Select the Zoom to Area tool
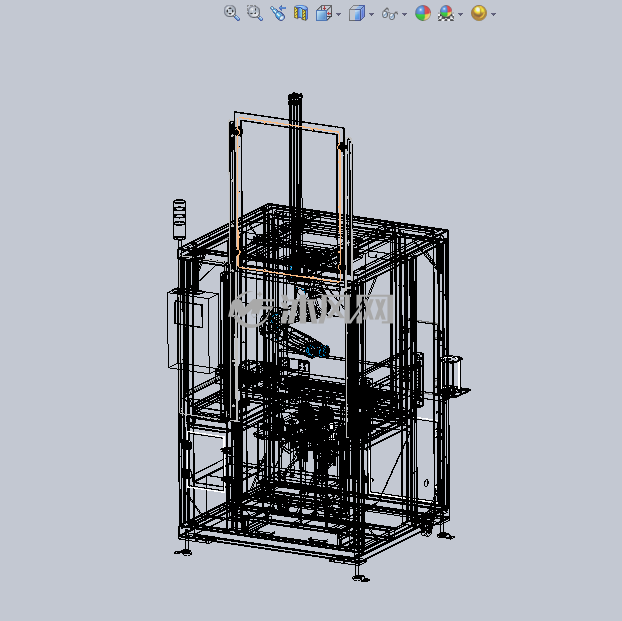Viewport: 622px width, 621px height. [x=255, y=13]
